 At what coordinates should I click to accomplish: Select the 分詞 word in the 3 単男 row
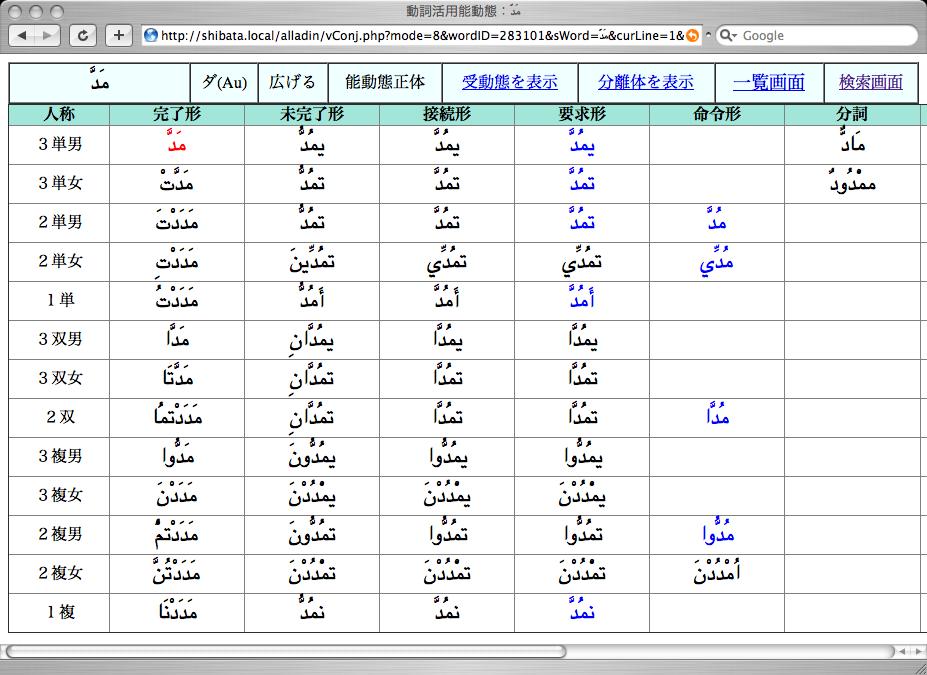[x=852, y=141]
